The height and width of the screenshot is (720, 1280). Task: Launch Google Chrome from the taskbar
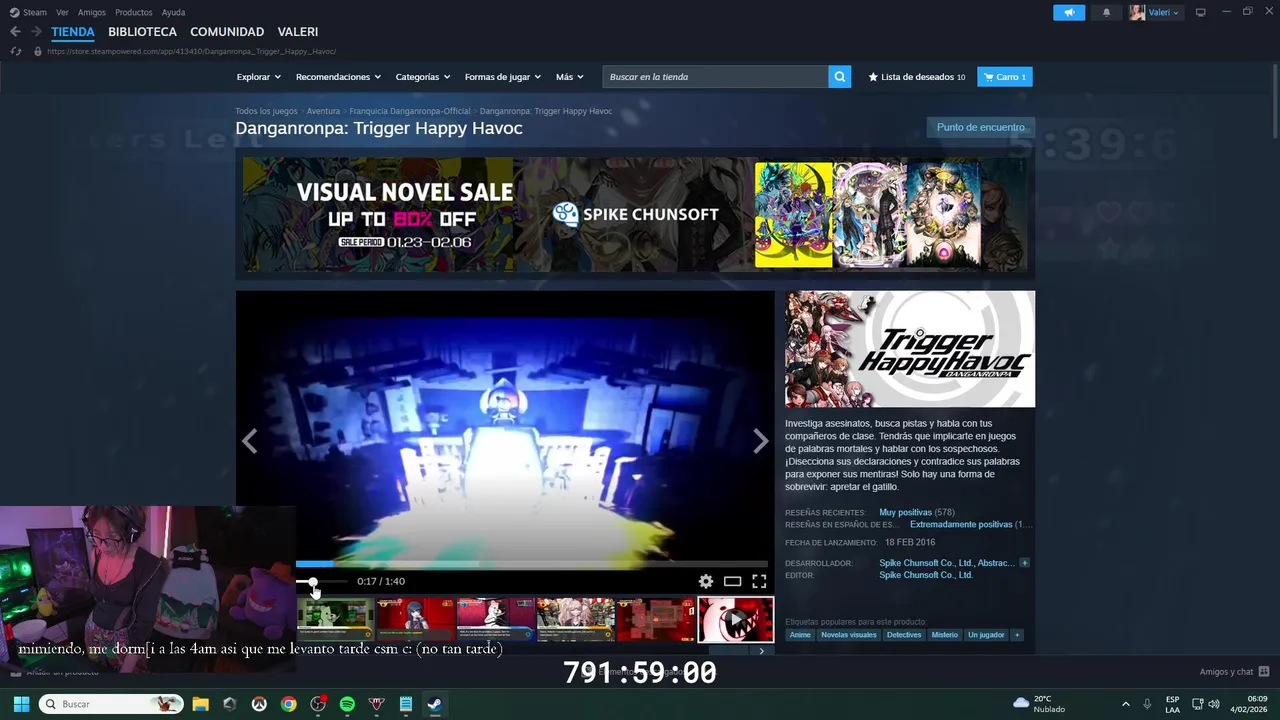tap(288, 704)
